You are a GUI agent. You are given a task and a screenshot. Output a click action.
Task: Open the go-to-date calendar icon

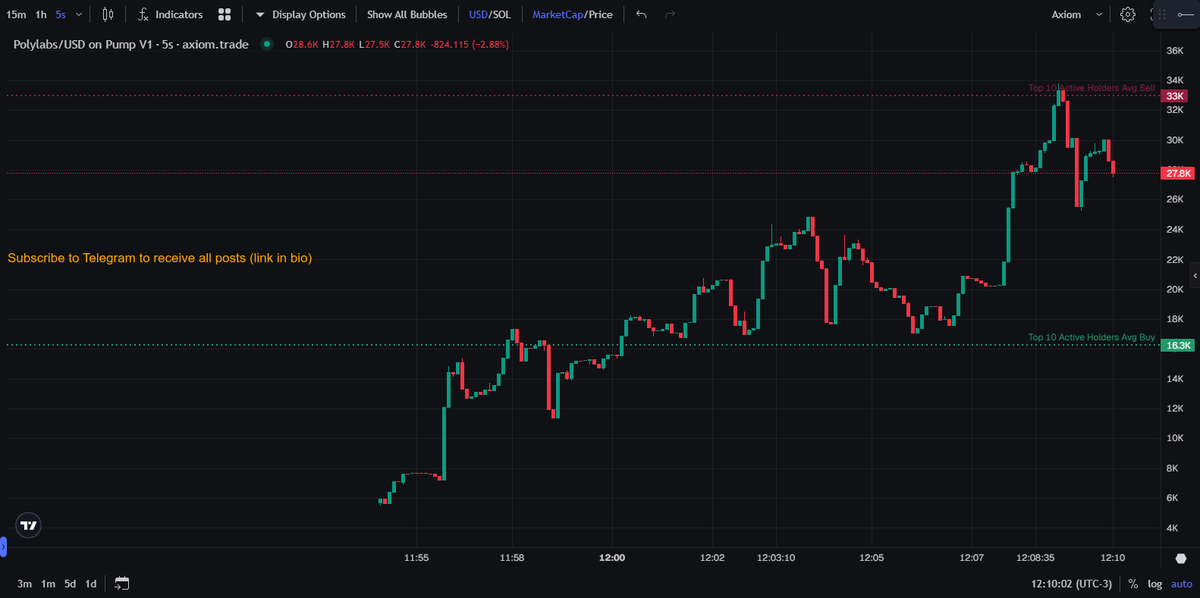point(122,583)
